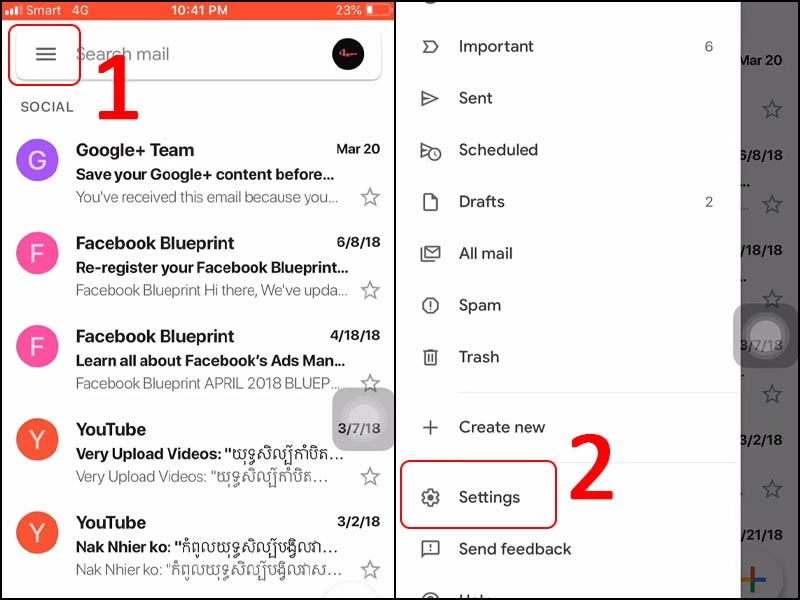The image size is (800, 600).
Task: Open the hamburger navigation menu
Action: click(46, 54)
